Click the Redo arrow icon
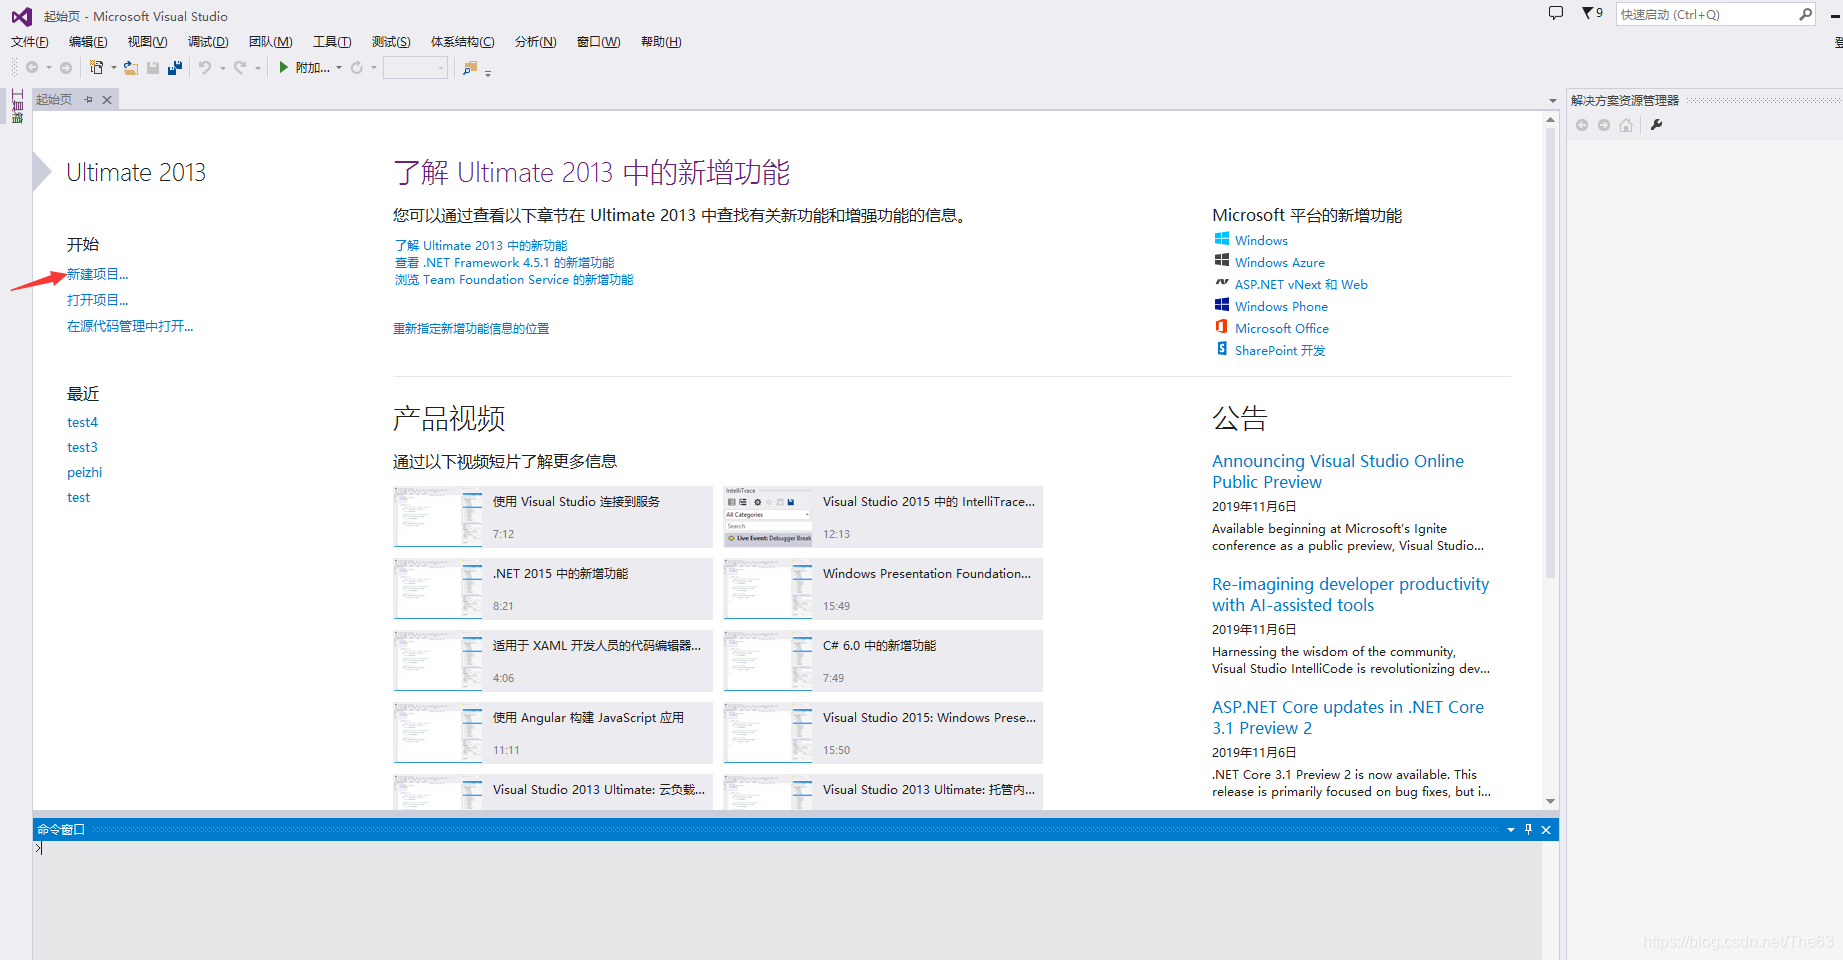Image resolution: width=1843 pixels, height=960 pixels. pos(240,67)
